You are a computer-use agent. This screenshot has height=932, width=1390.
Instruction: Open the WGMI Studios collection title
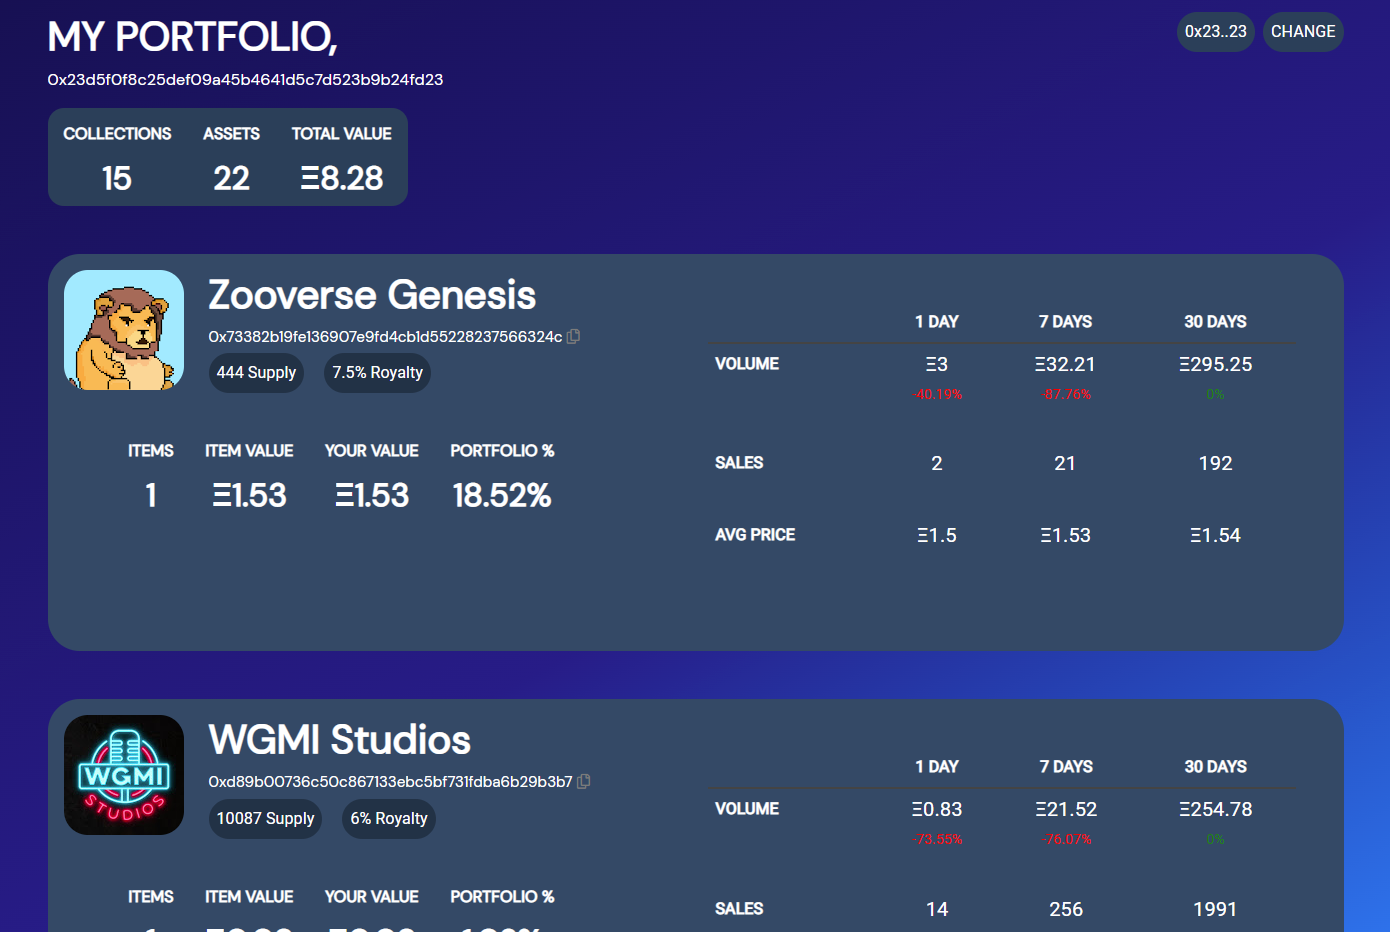[x=339, y=740]
